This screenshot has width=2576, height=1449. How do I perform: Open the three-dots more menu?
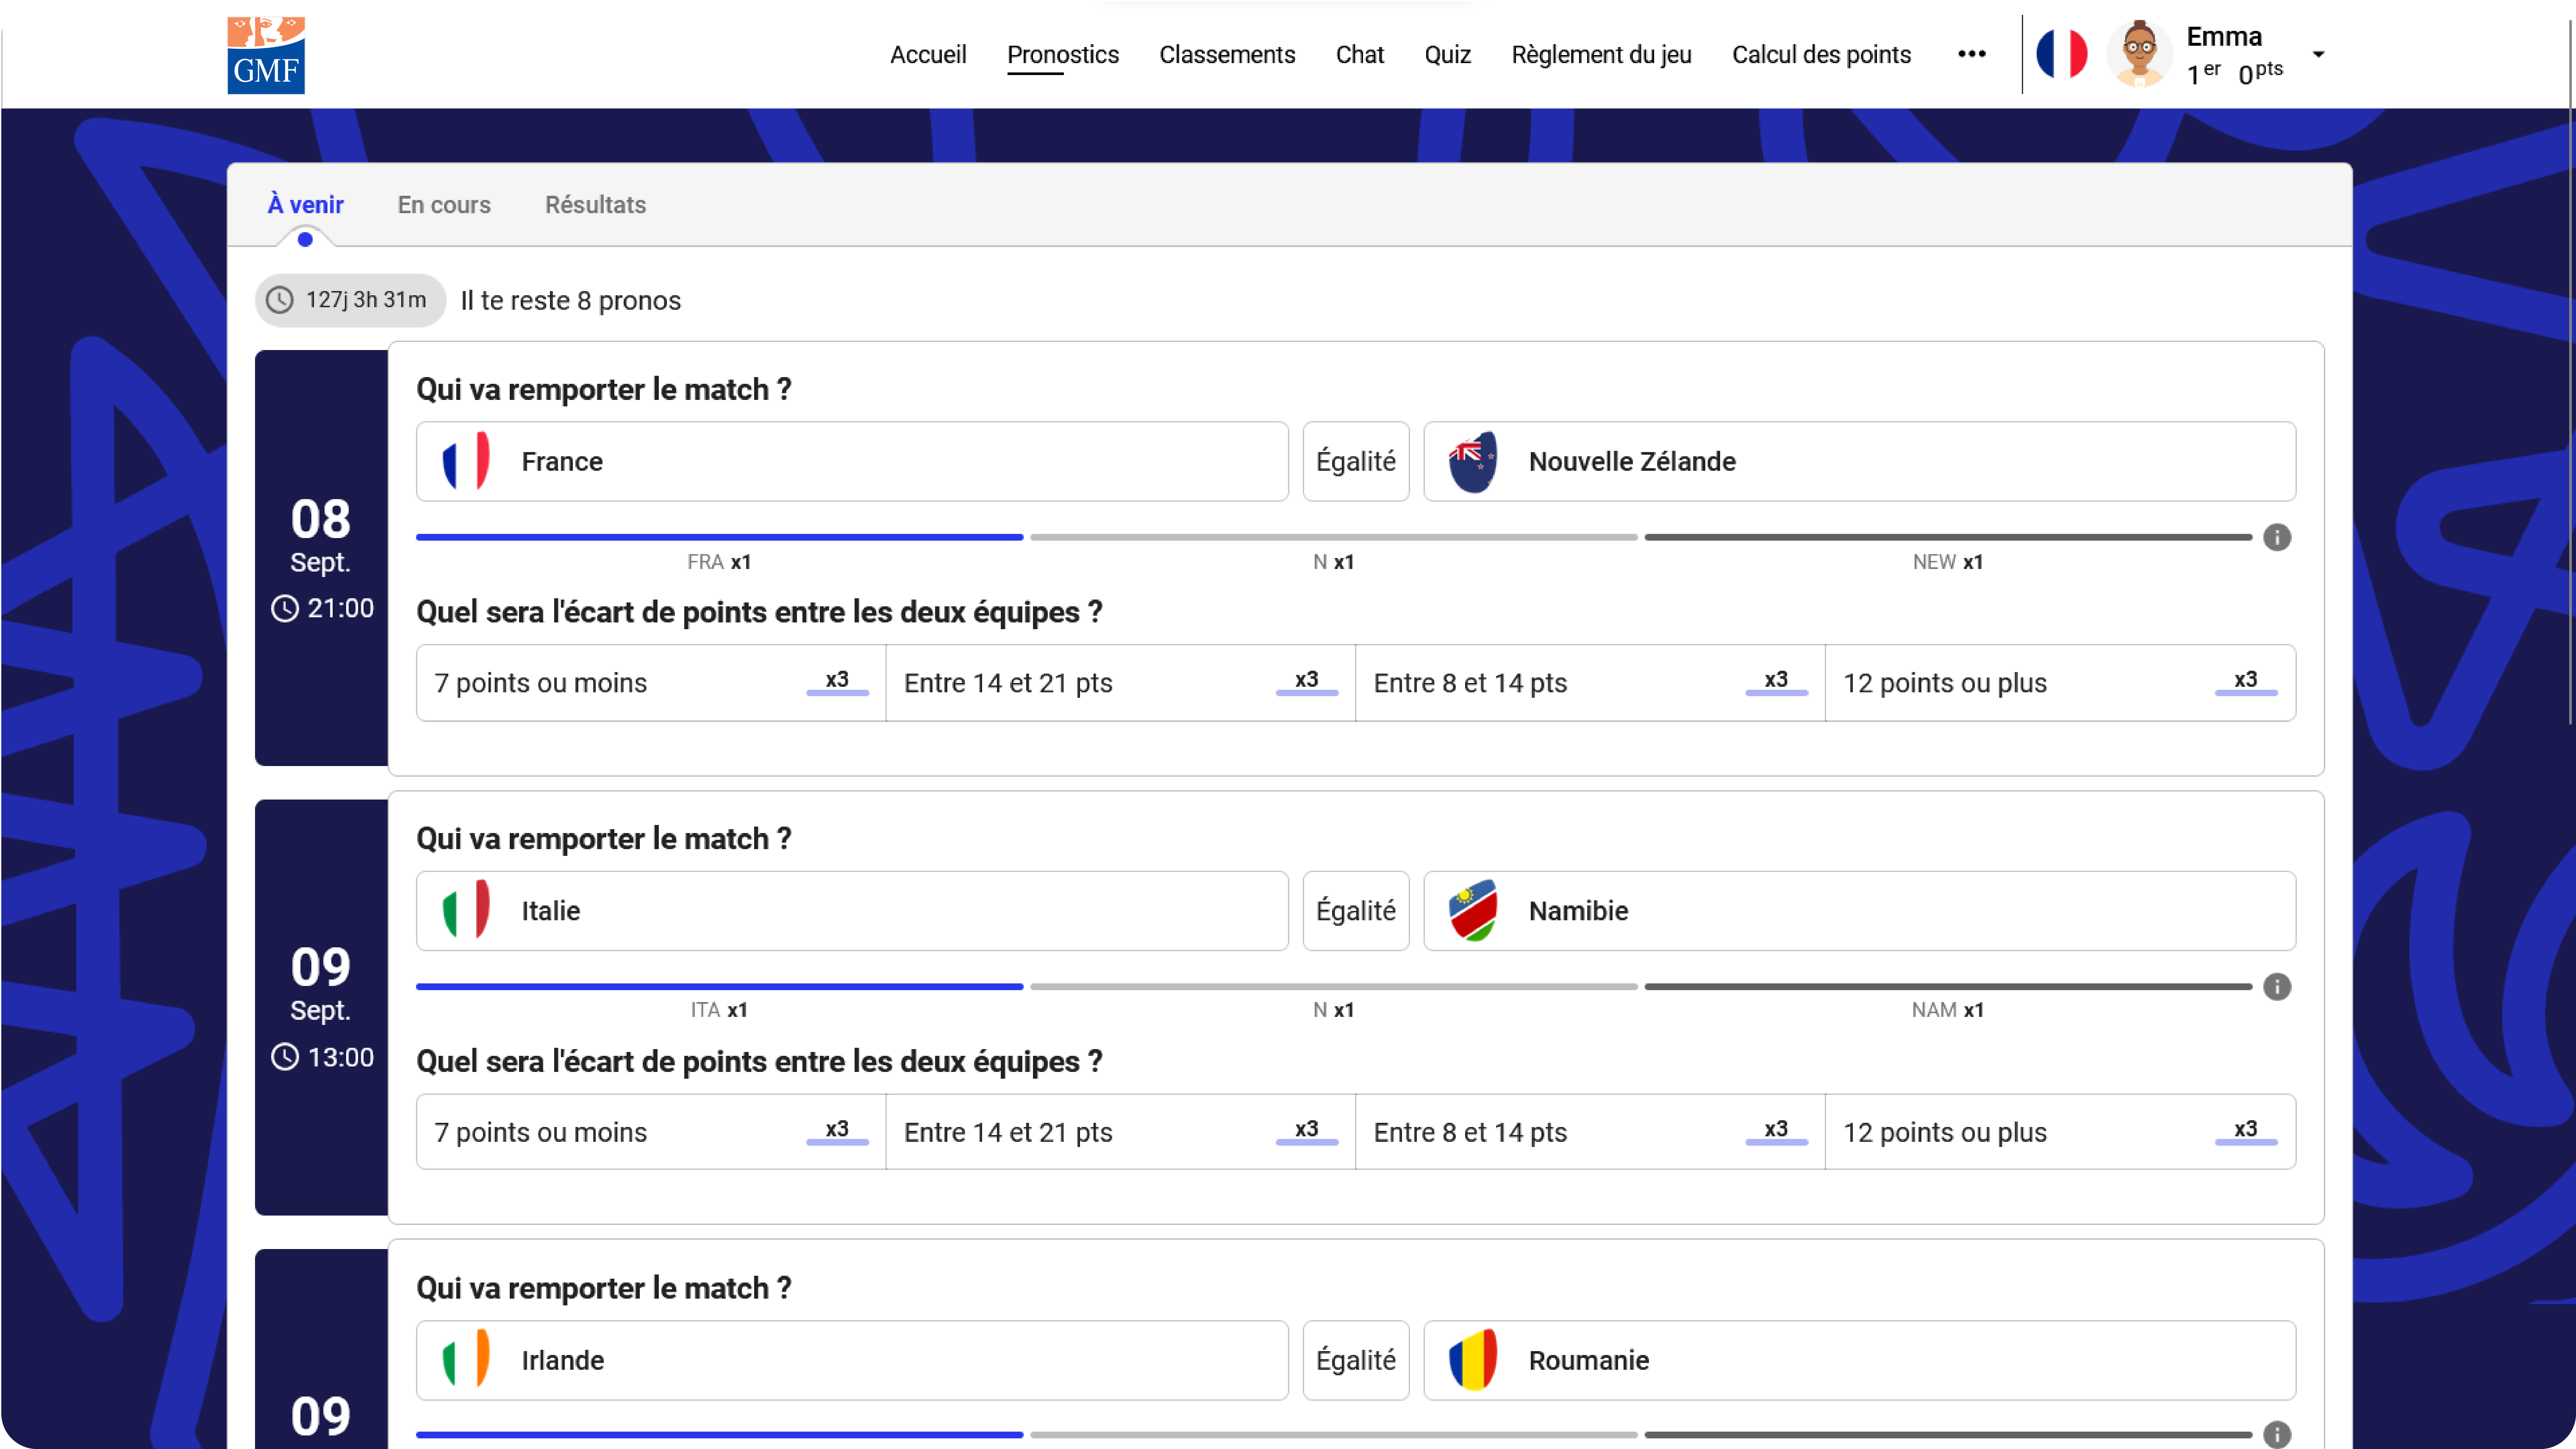coord(1971,54)
